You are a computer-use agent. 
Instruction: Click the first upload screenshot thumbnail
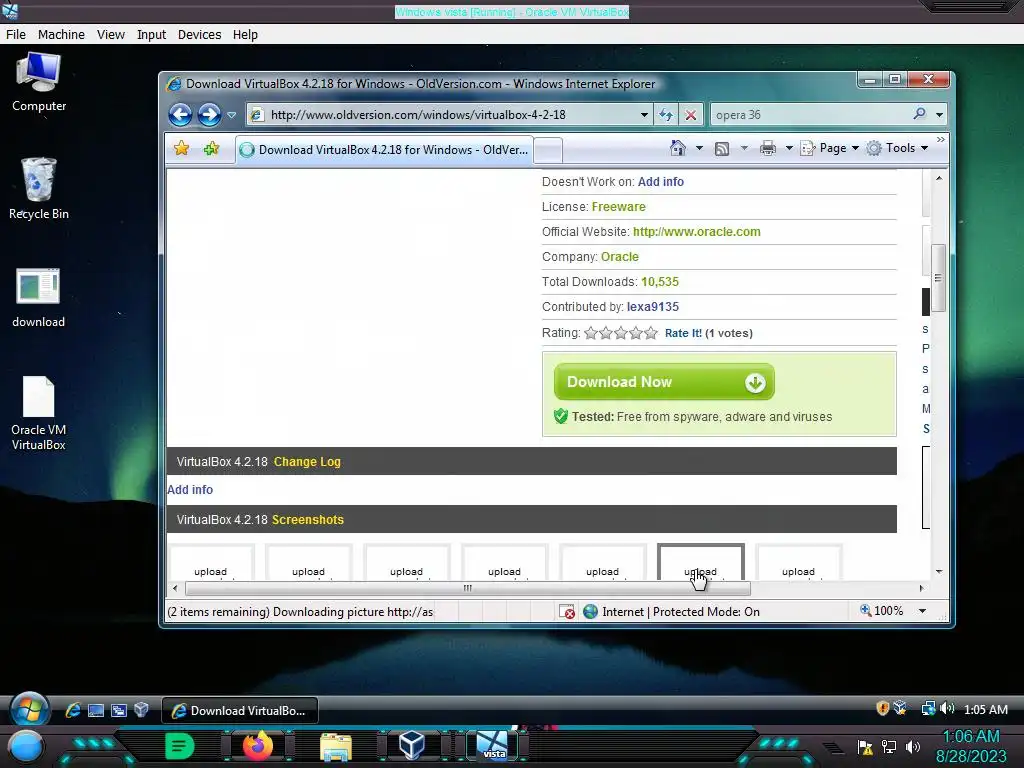210,562
